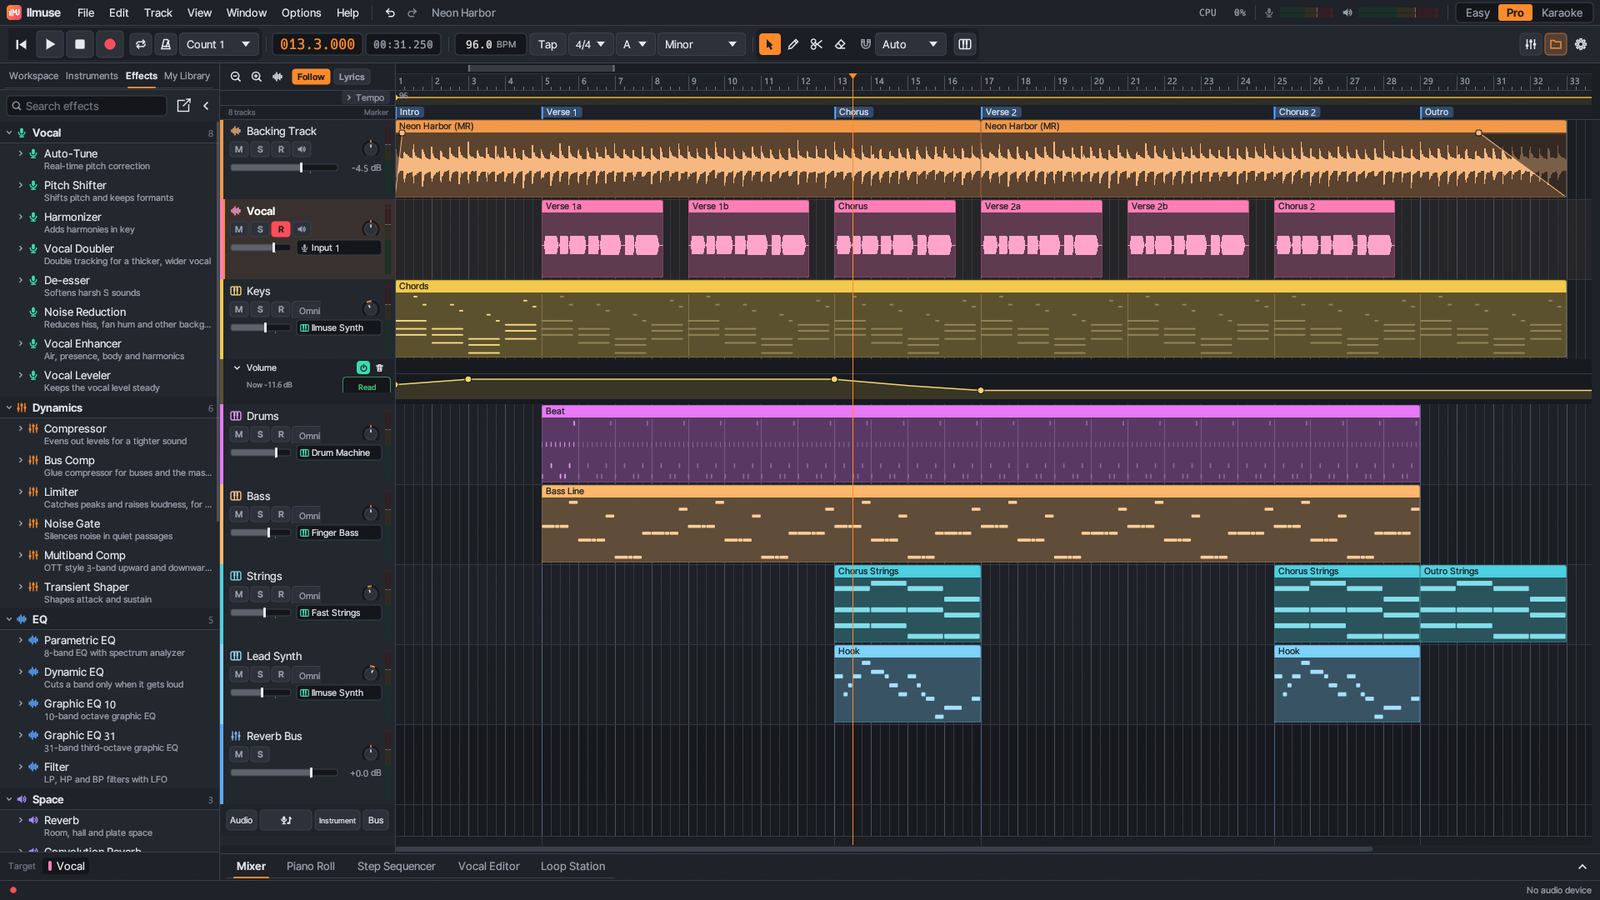Disarm recording on the Vocal track
The width and height of the screenshot is (1600, 900).
click(281, 229)
